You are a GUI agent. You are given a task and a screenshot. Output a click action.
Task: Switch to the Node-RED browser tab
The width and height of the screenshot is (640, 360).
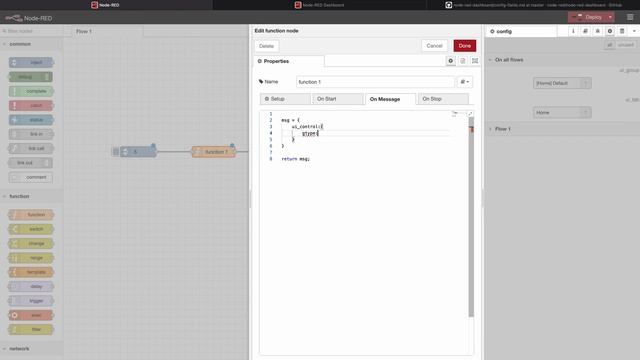coord(106,5)
